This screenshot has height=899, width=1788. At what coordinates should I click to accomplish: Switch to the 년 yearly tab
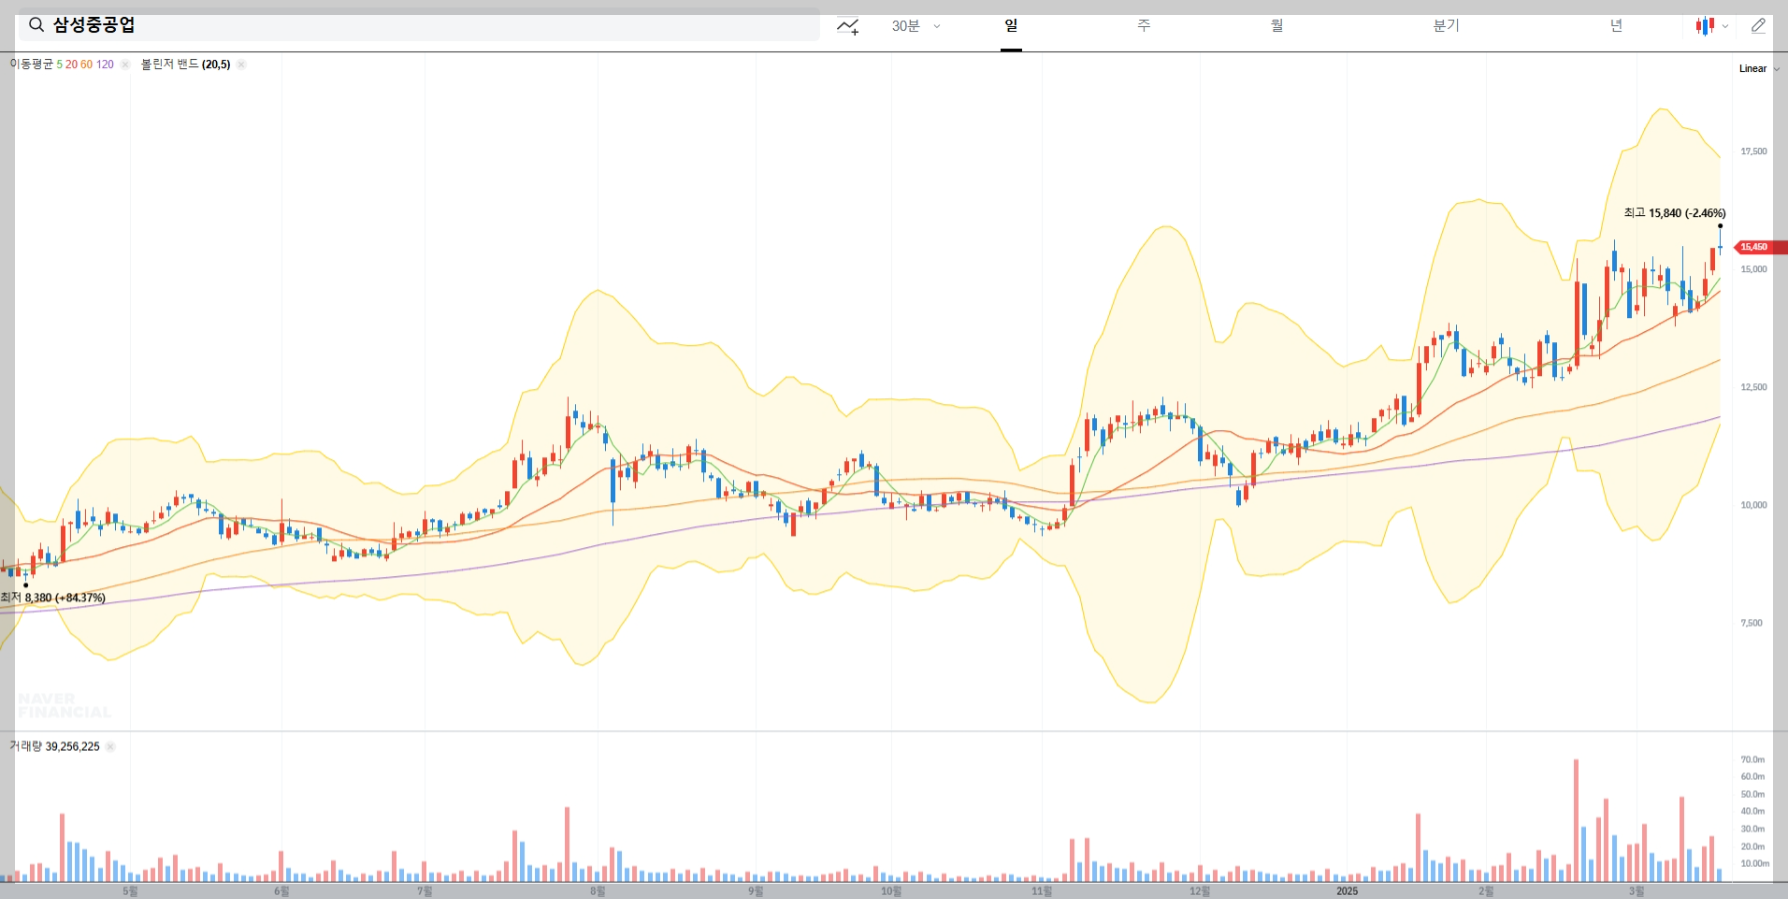click(x=1616, y=26)
